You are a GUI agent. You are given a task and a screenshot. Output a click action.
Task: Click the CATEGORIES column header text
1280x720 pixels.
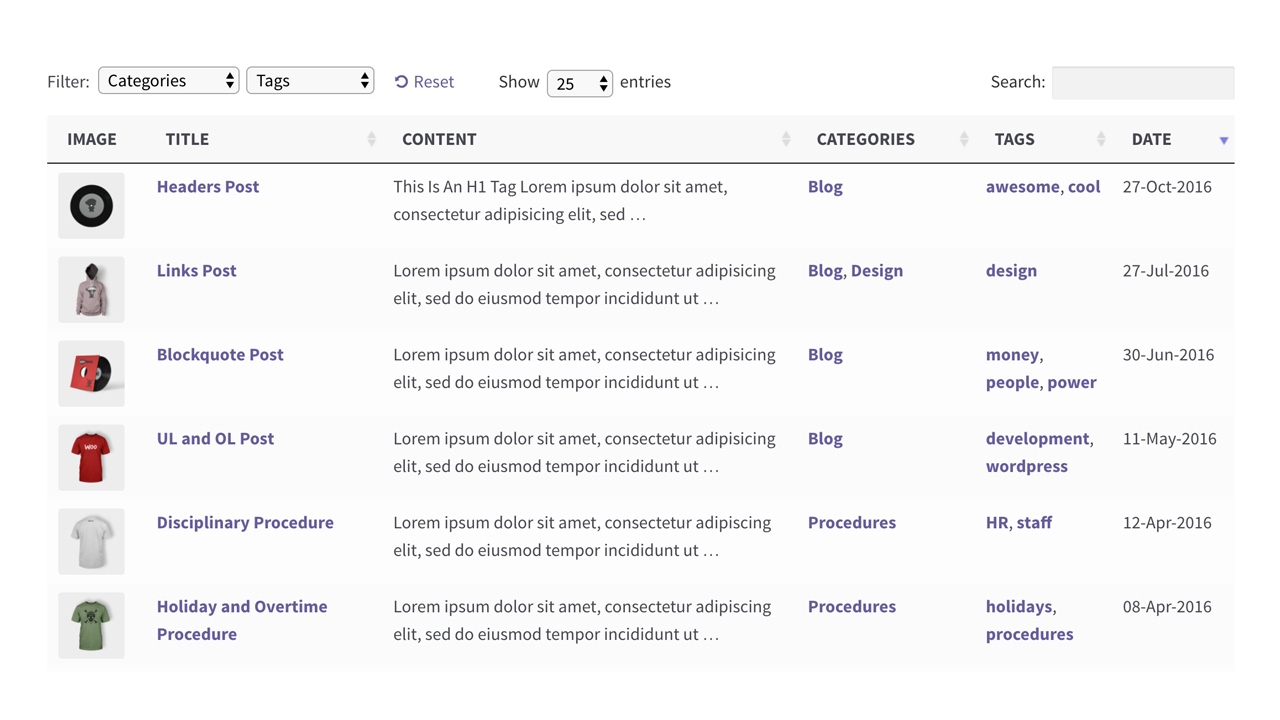(866, 140)
